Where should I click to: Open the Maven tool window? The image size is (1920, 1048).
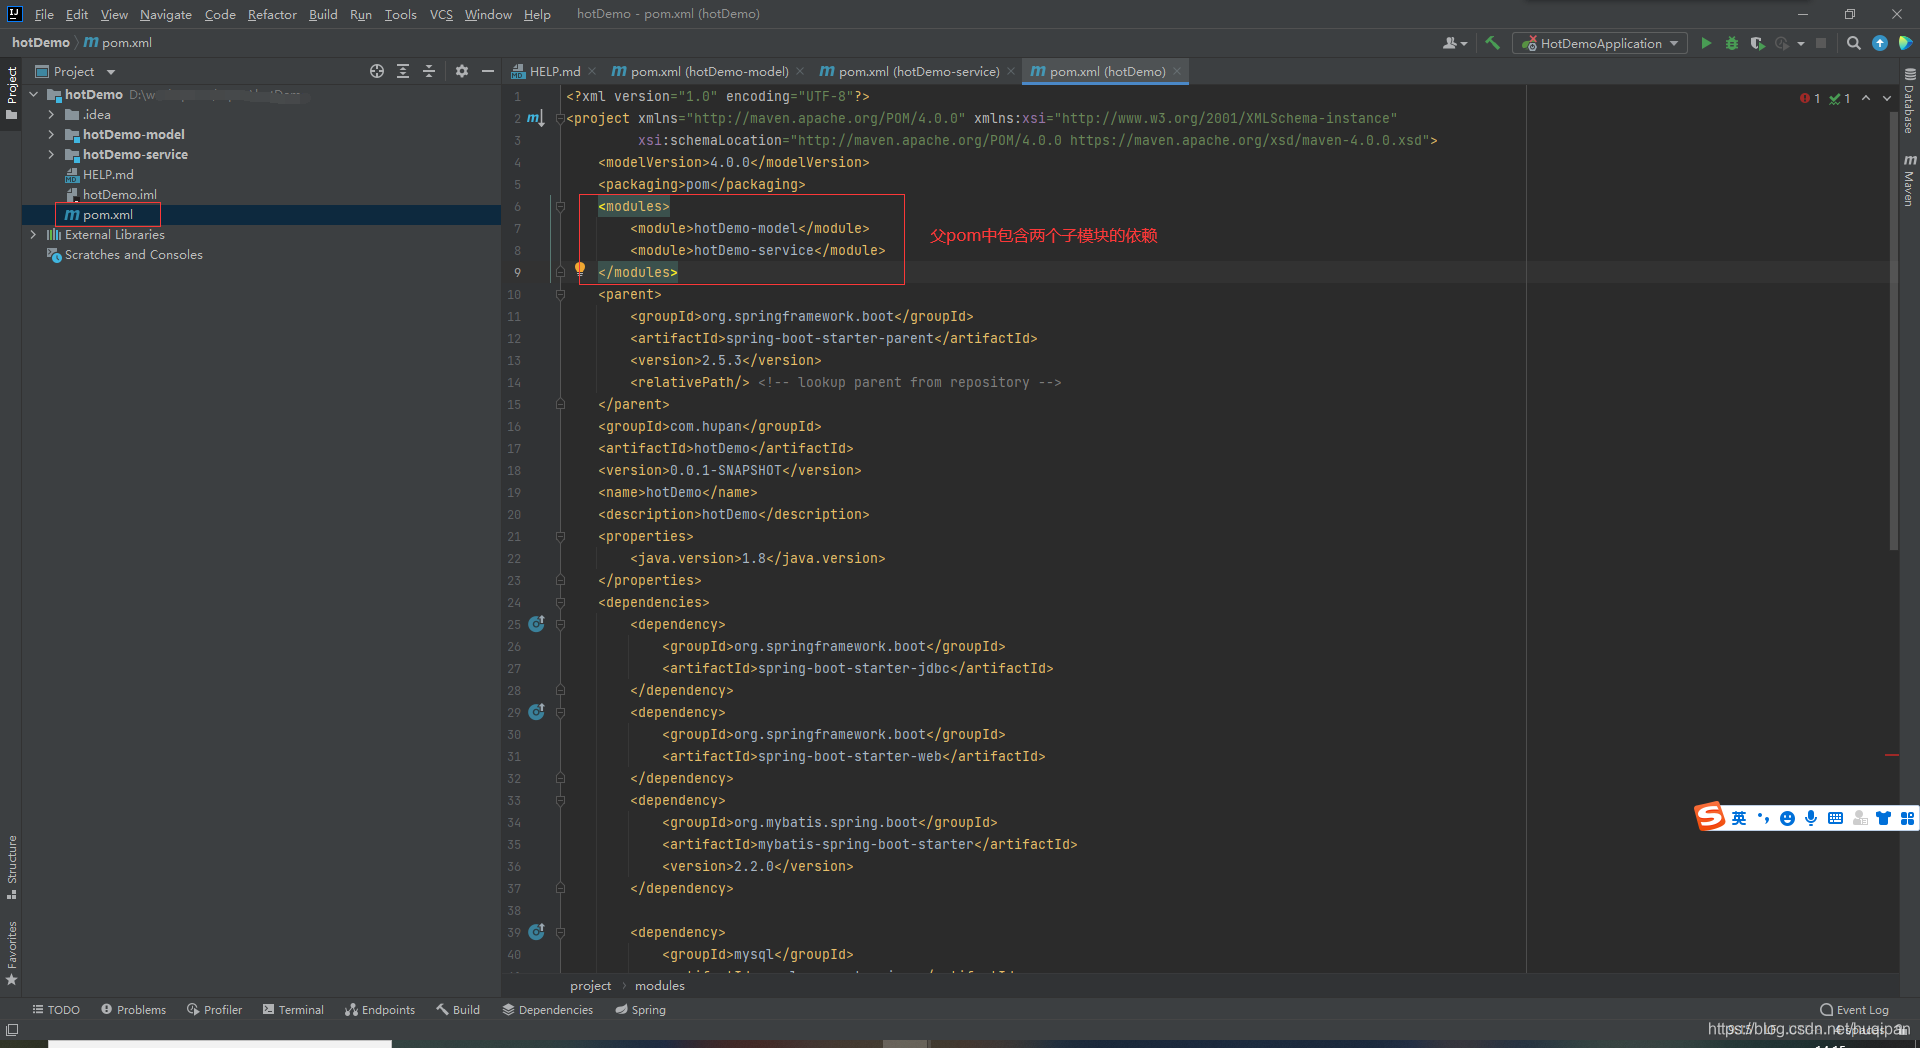[x=1909, y=180]
